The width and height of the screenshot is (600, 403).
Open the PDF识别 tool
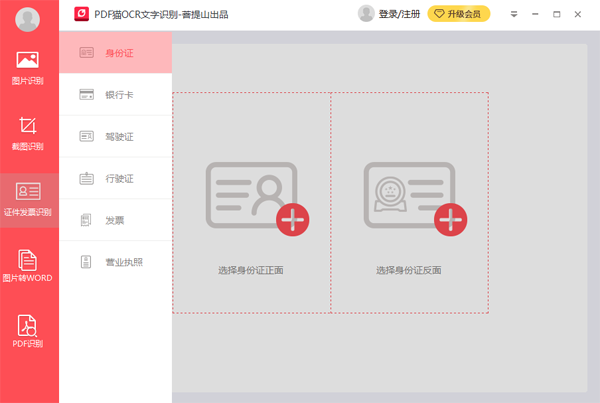[28, 331]
